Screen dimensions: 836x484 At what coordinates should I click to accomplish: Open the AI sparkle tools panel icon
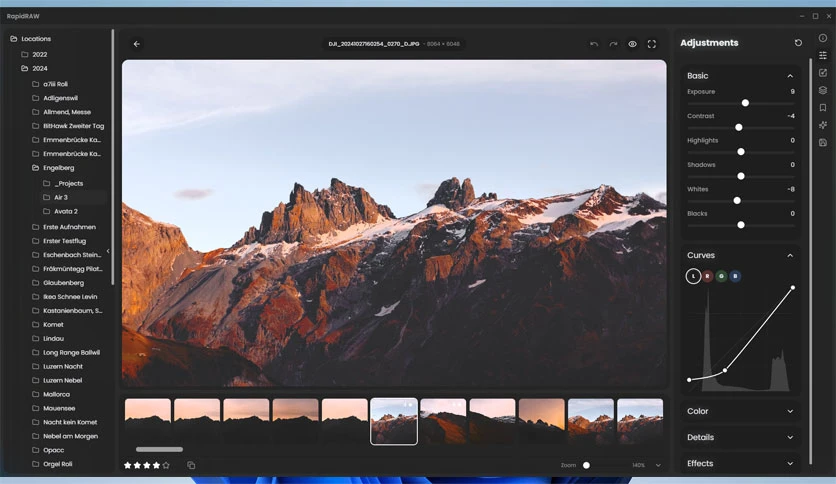[x=823, y=125]
